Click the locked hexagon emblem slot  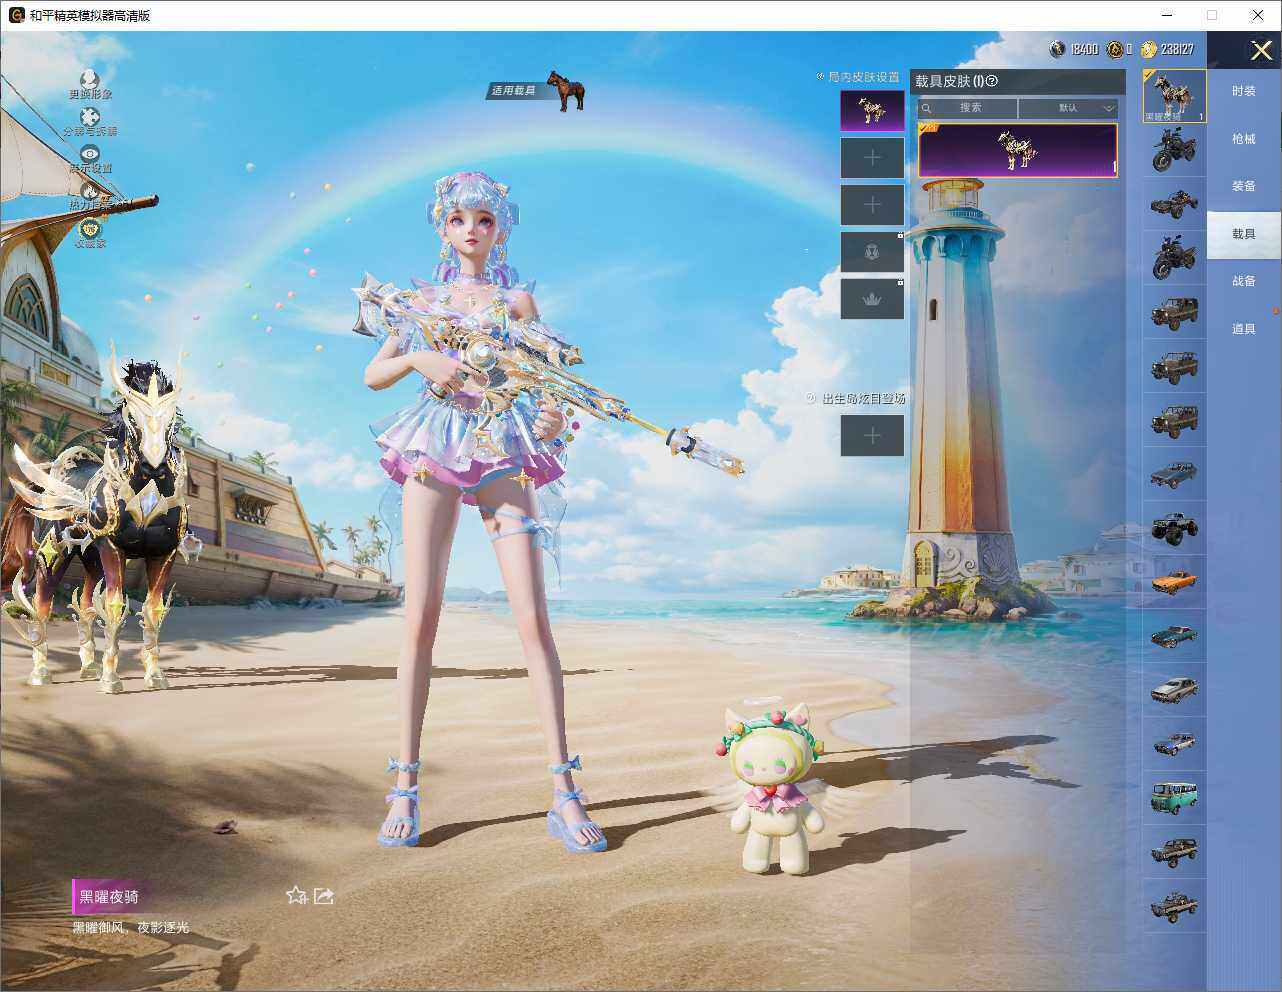(x=872, y=252)
